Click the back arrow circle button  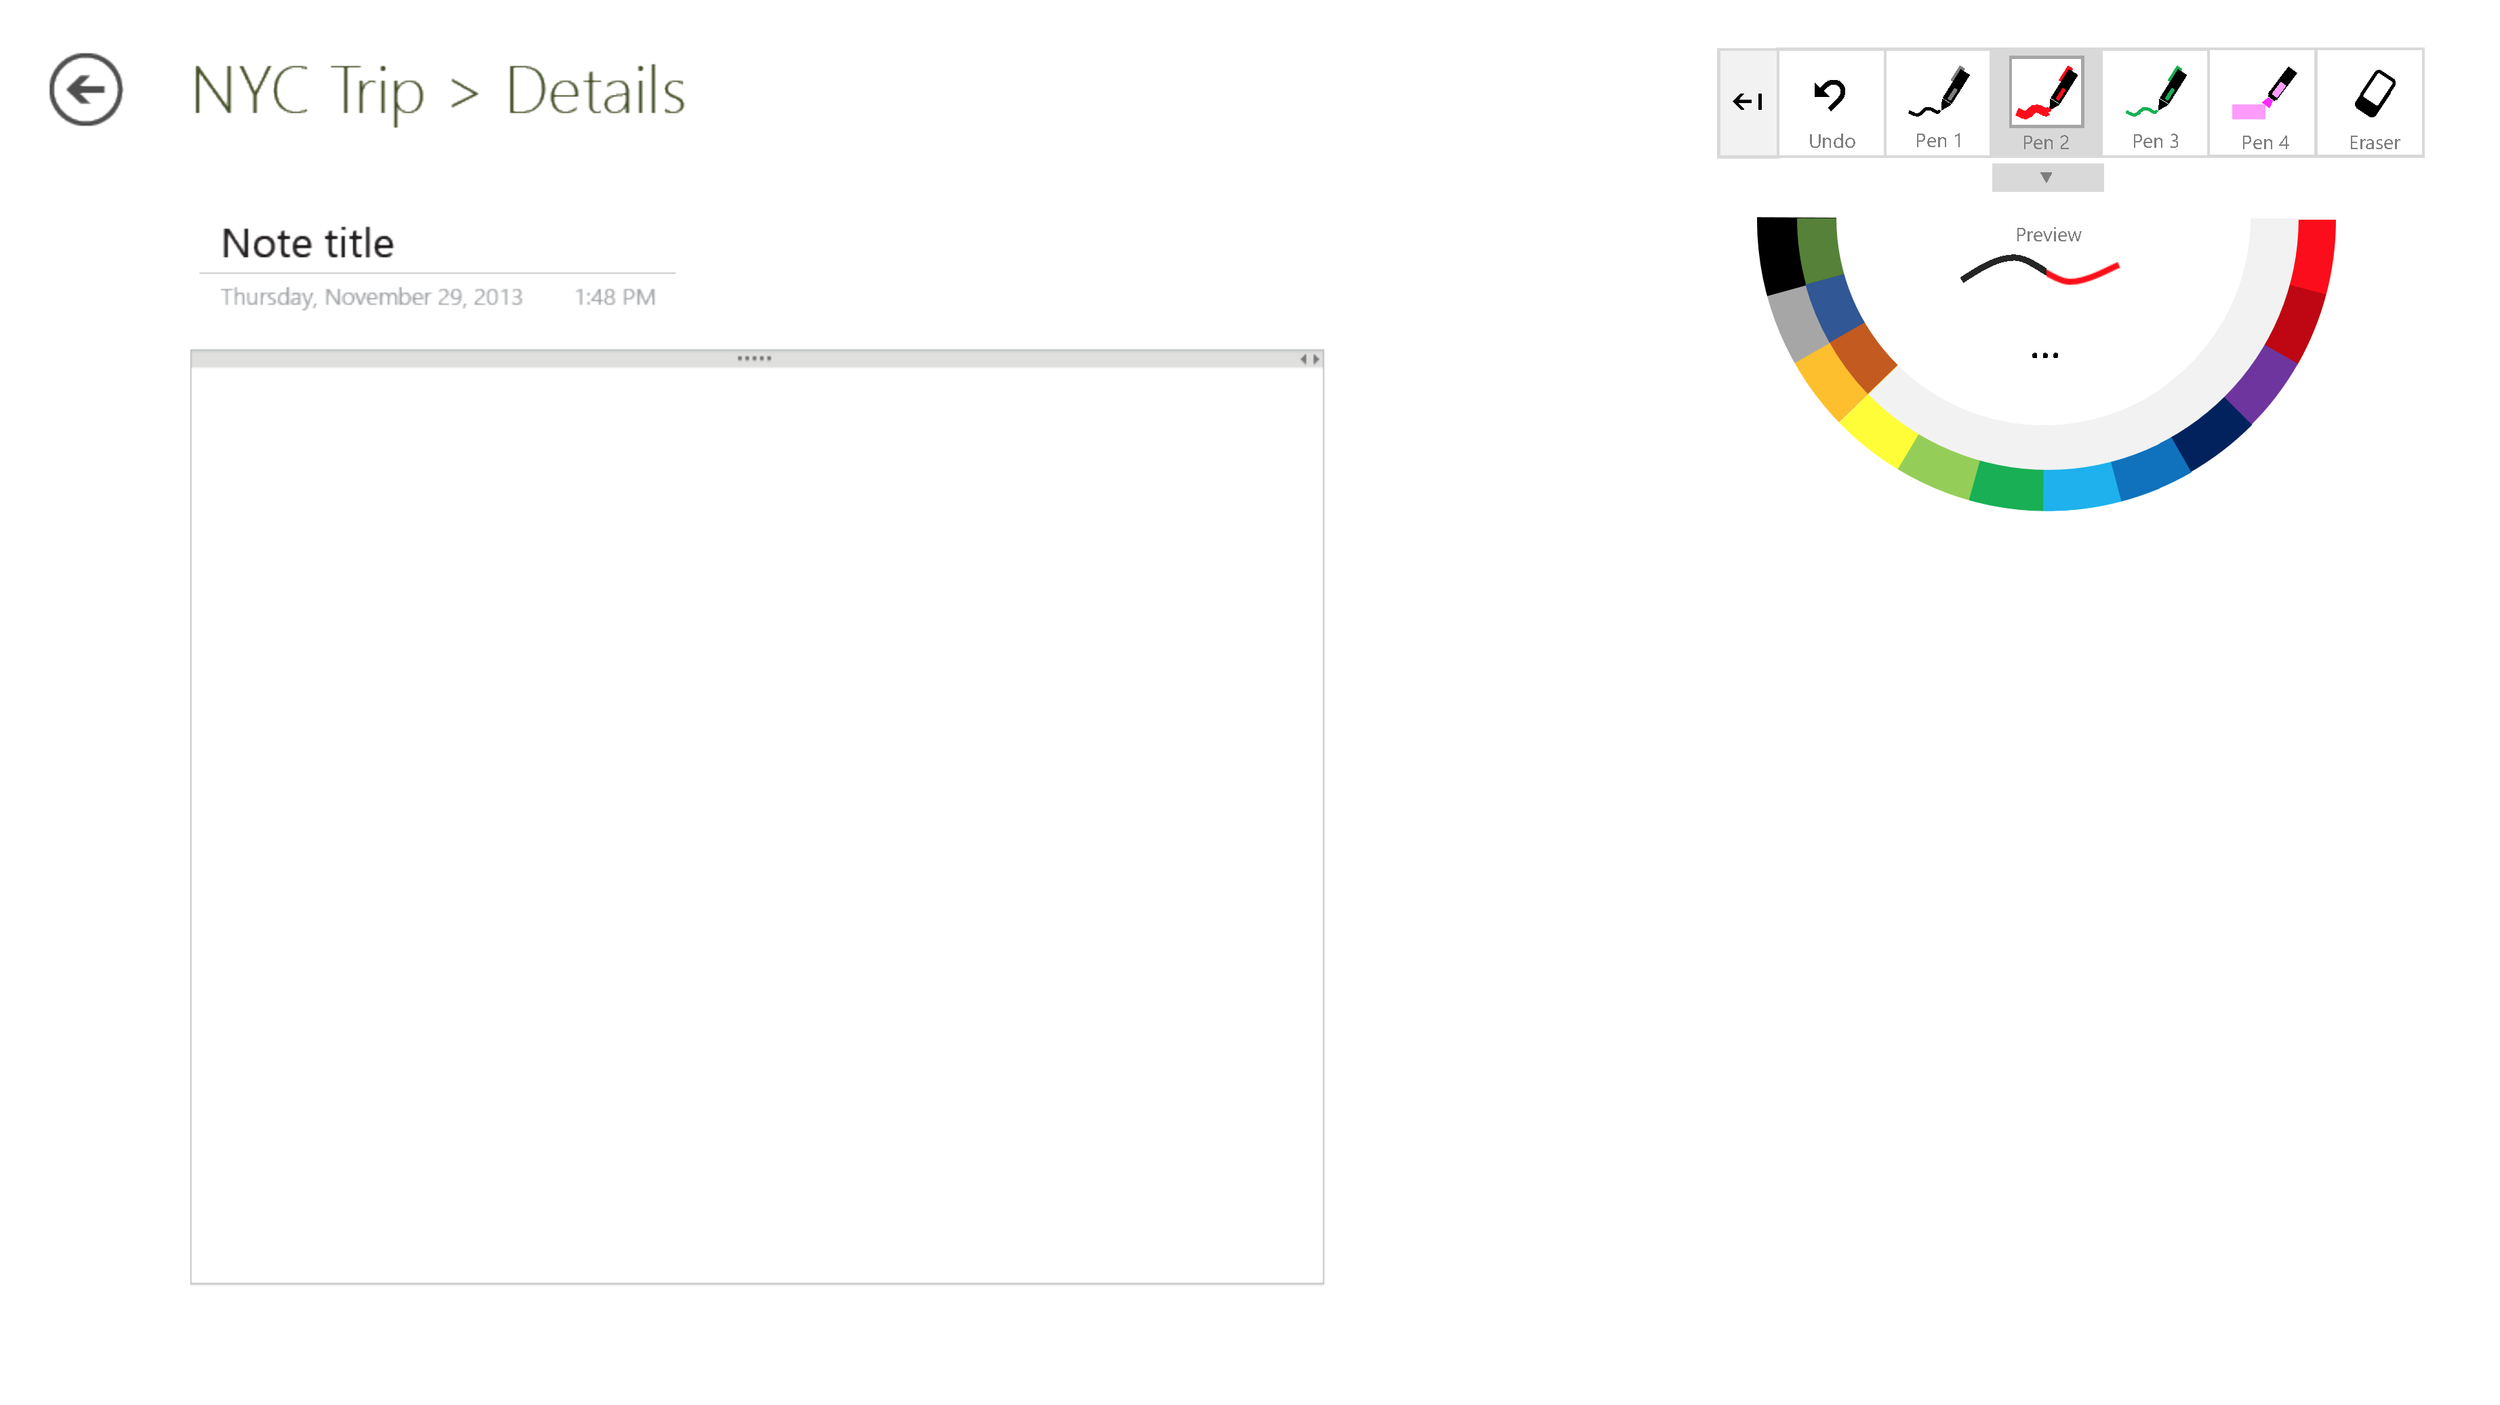(86, 90)
